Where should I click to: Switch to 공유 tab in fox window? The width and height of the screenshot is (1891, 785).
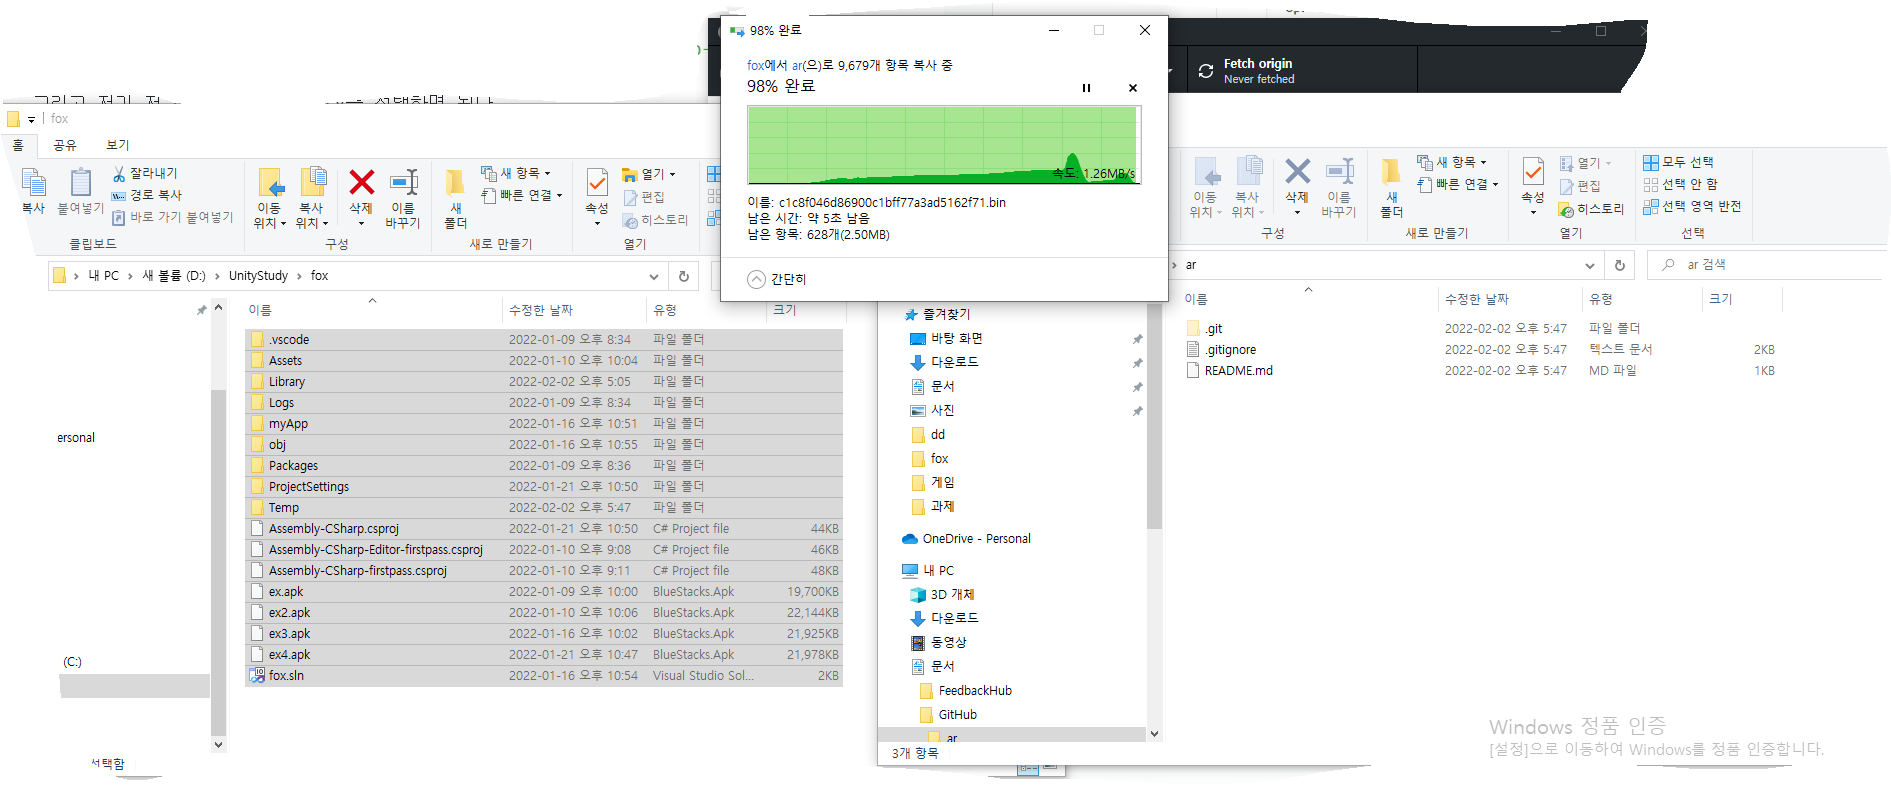(x=65, y=145)
